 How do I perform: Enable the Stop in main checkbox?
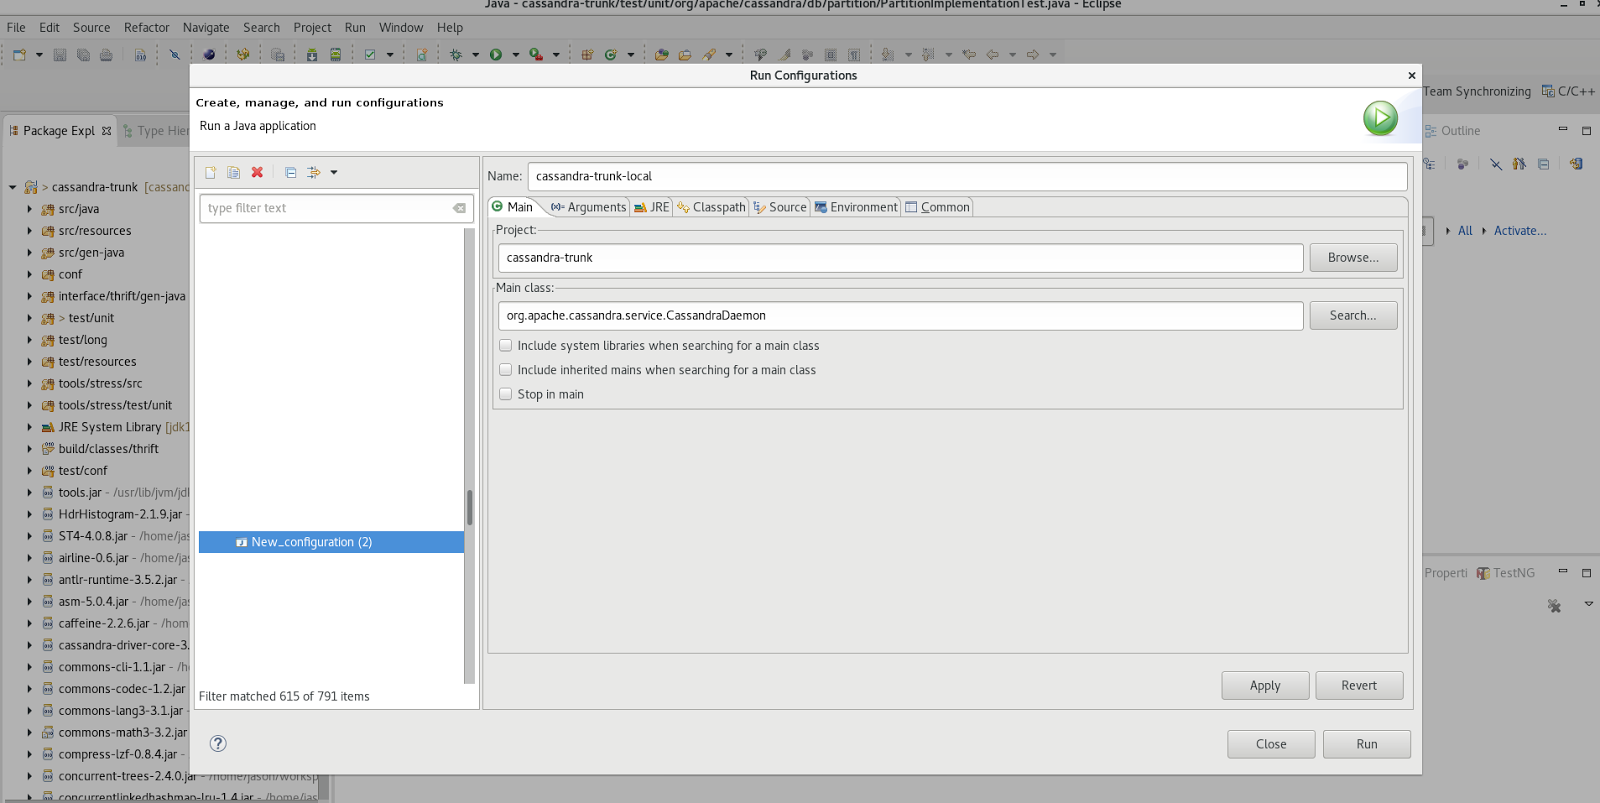[x=506, y=394]
